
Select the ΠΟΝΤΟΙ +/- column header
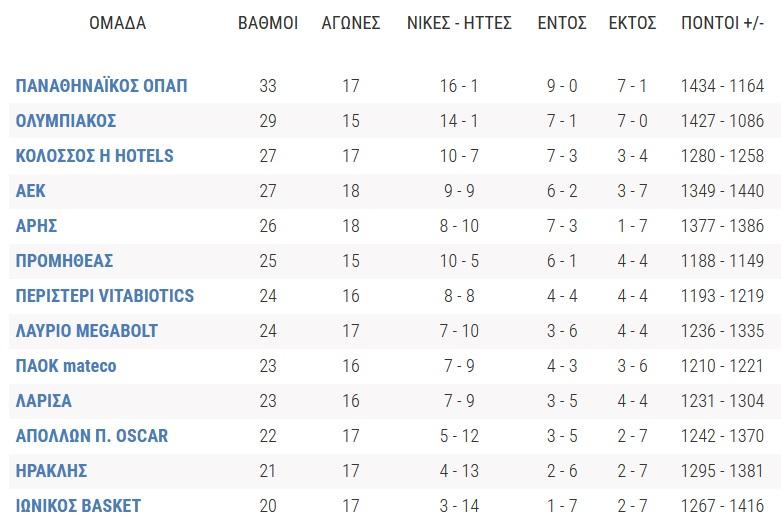pos(722,23)
